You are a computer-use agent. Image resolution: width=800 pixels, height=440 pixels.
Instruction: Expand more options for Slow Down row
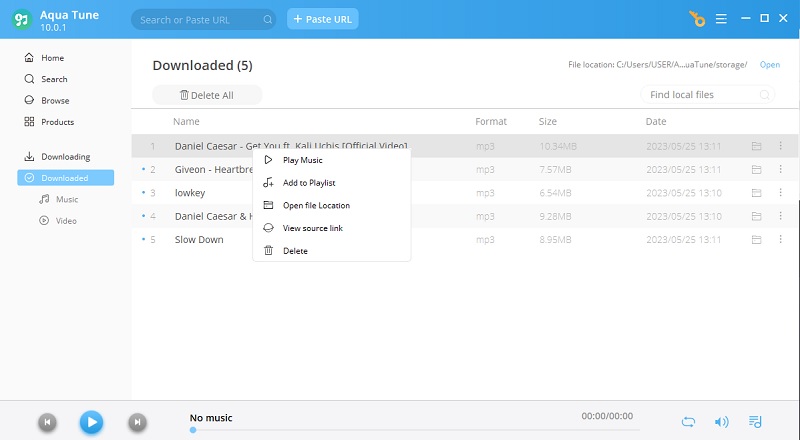[x=781, y=240]
